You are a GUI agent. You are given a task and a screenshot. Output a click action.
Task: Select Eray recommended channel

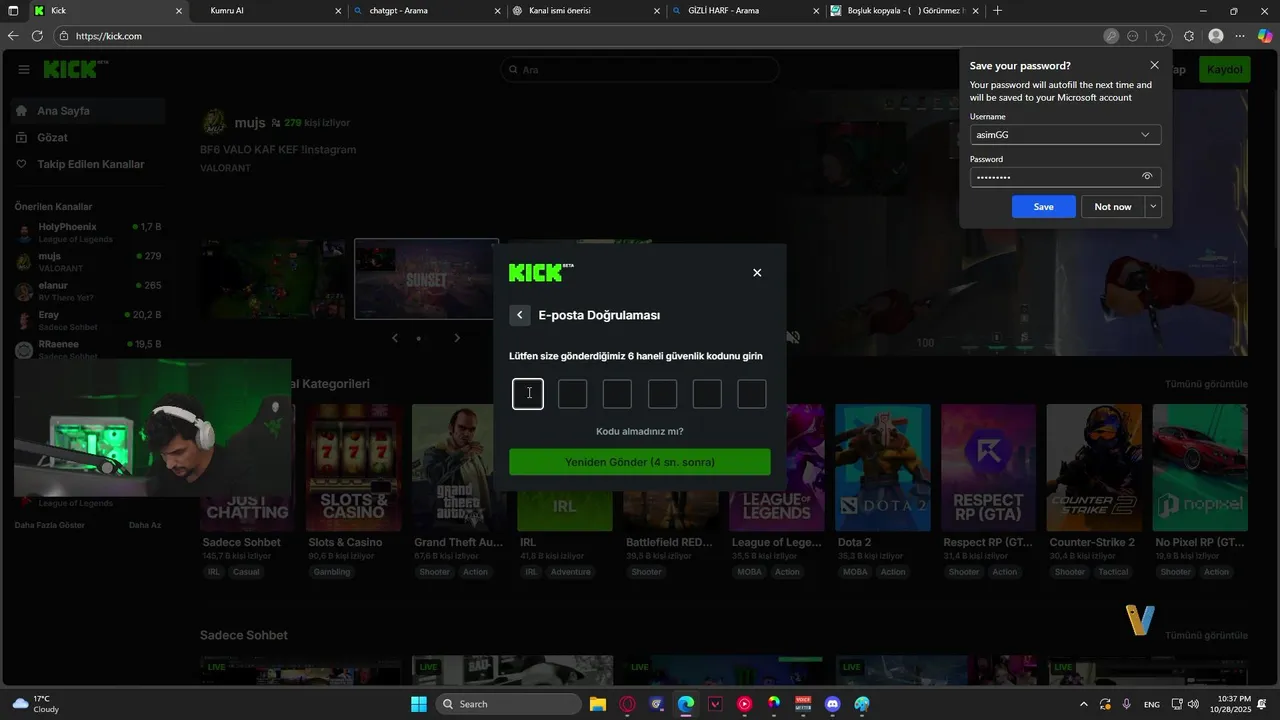(x=88, y=320)
